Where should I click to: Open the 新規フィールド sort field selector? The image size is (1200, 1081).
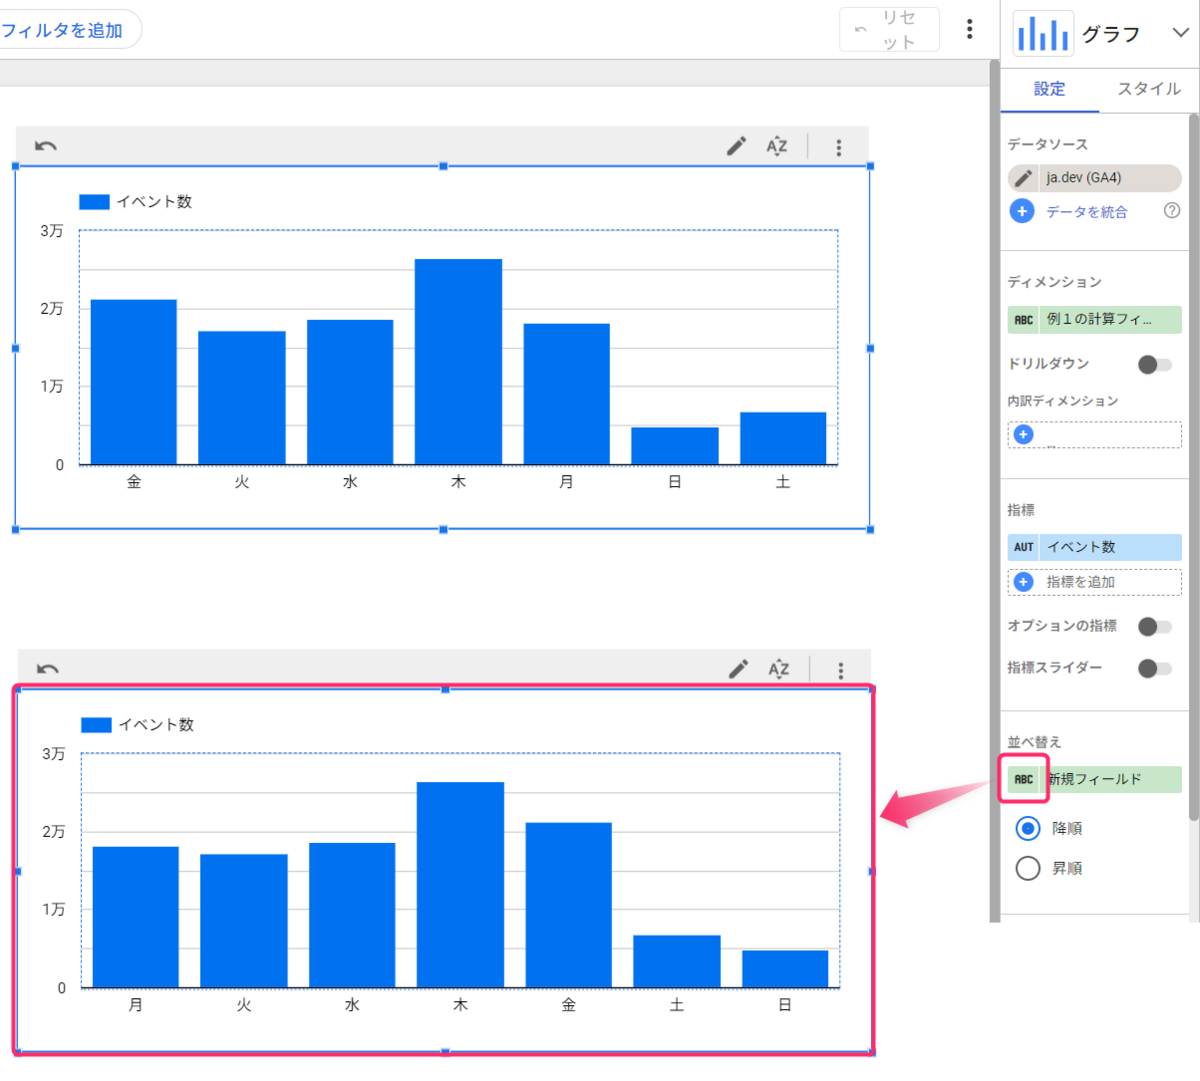point(1095,779)
